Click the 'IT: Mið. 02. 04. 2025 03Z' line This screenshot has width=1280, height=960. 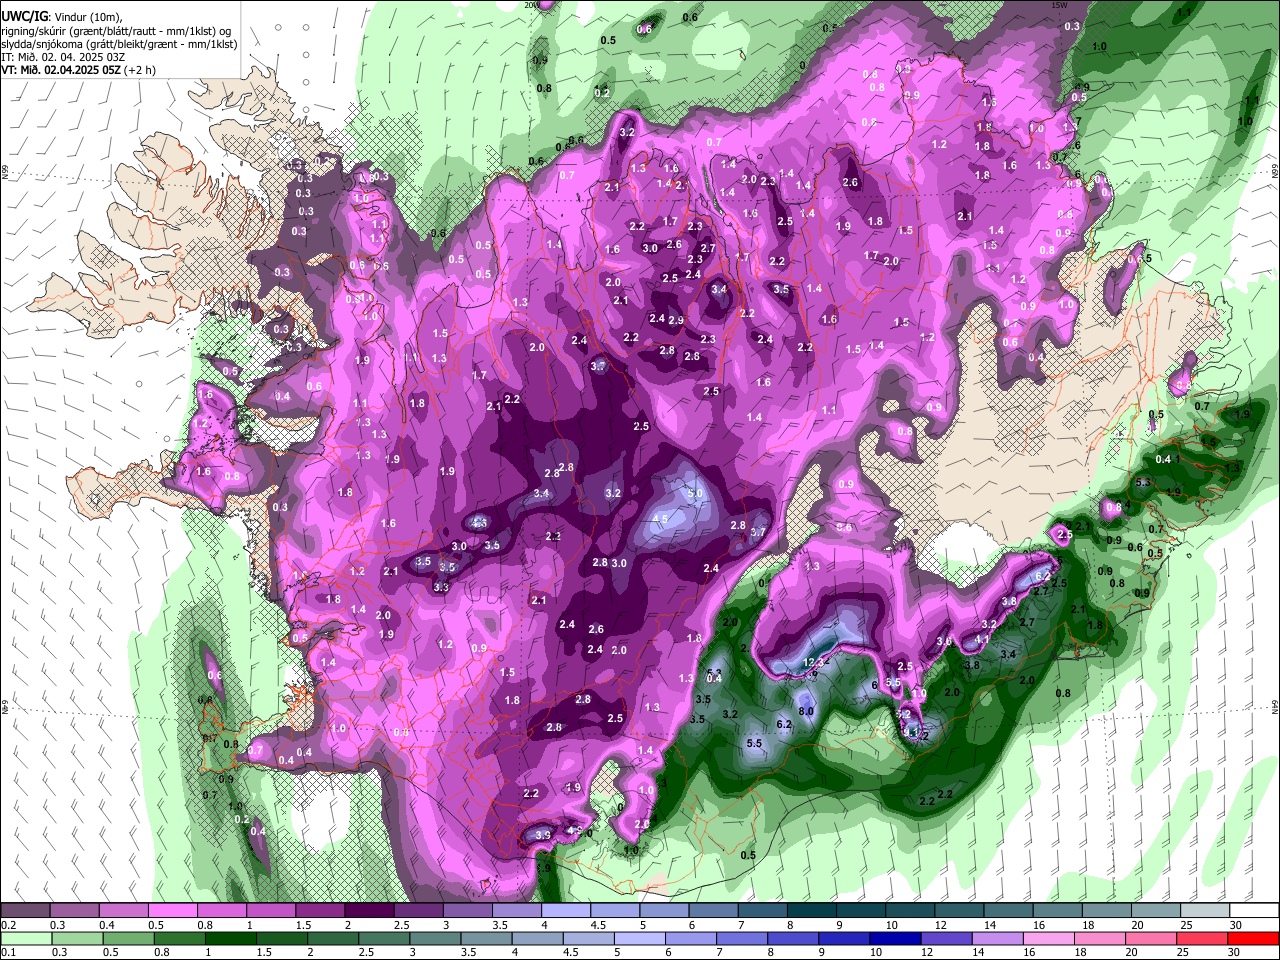63,57
